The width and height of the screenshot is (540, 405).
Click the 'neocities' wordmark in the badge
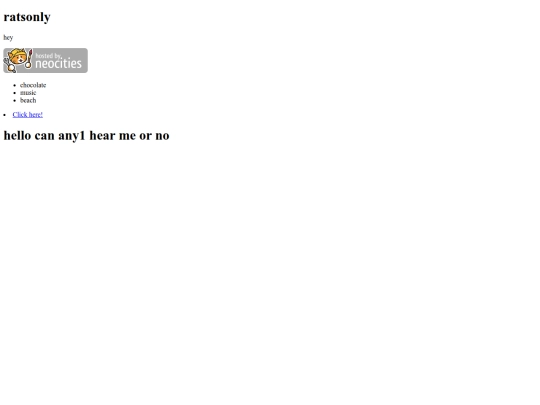[x=59, y=64]
